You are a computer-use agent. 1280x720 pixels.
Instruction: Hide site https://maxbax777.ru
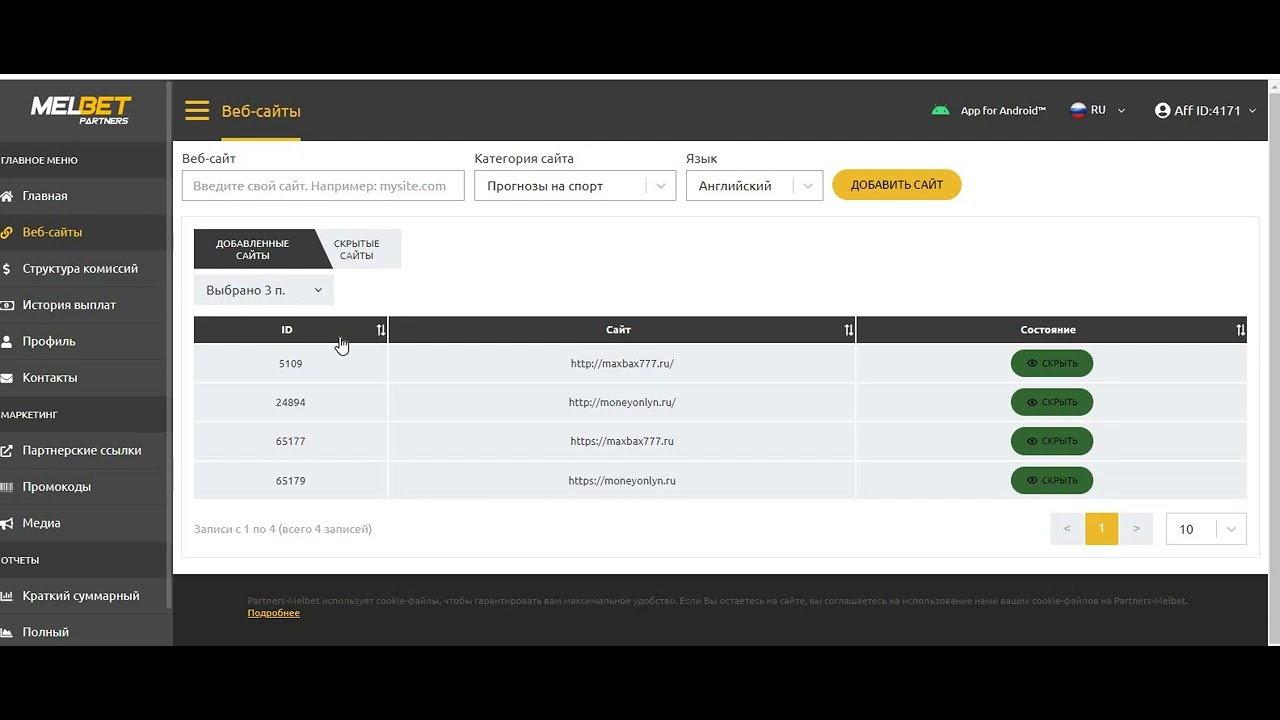1052,441
